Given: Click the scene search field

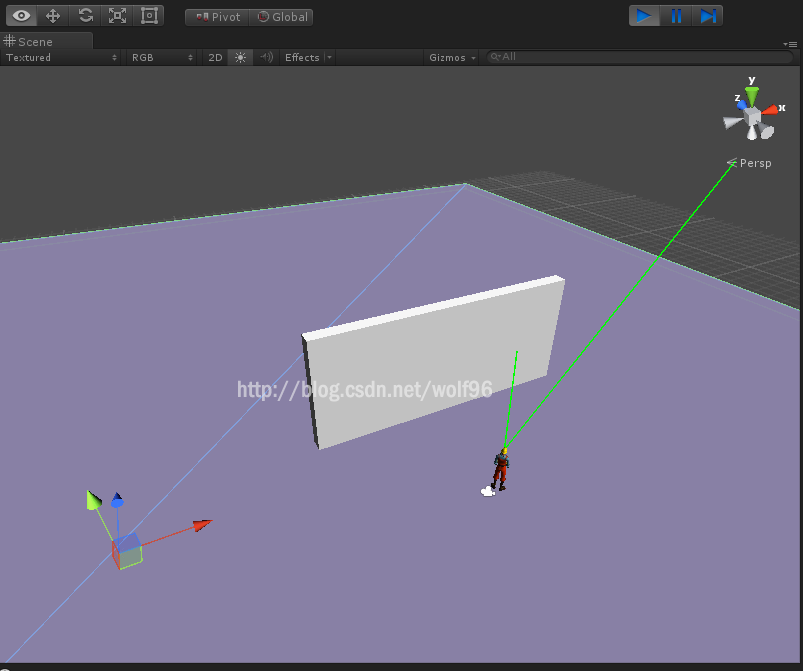Looking at the screenshot, I should pos(639,57).
